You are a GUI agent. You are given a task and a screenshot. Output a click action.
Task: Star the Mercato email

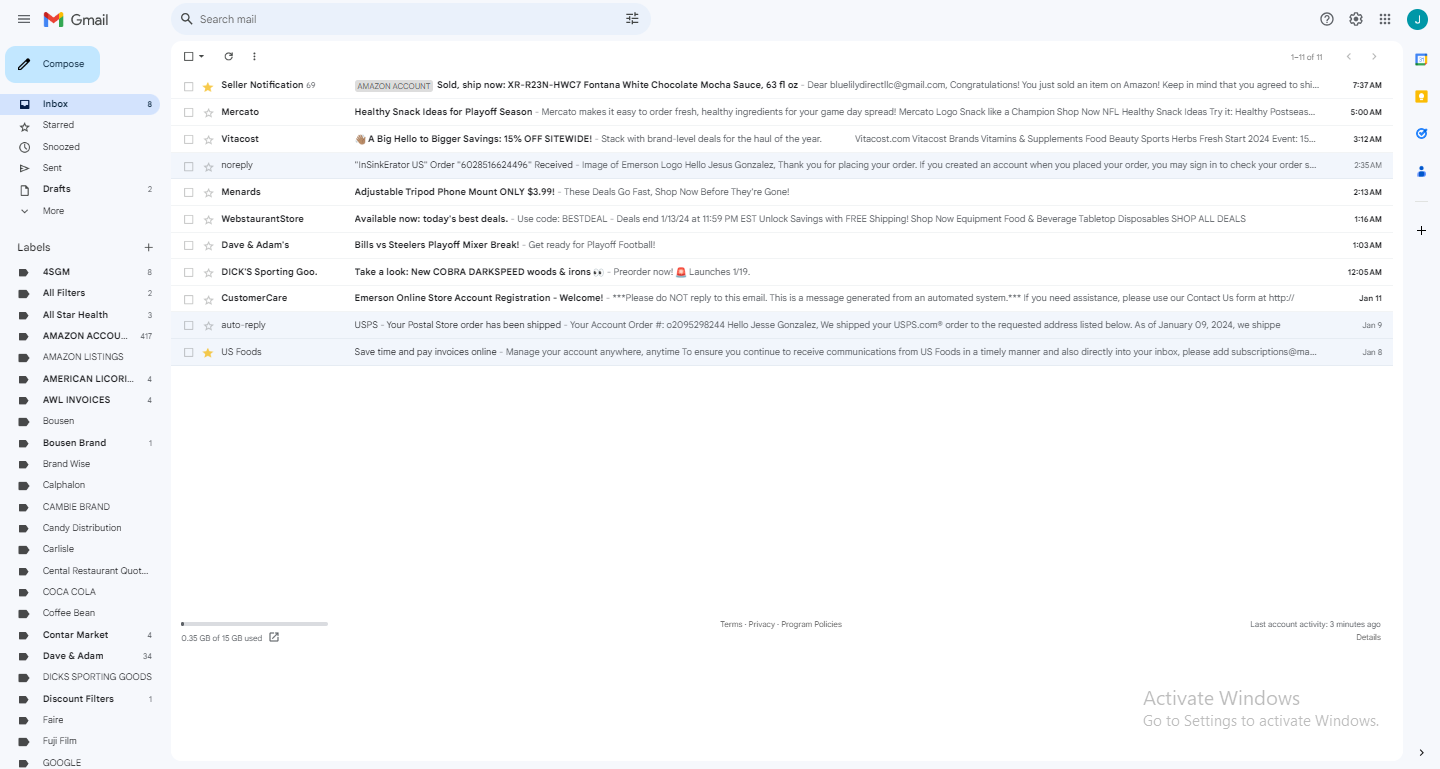click(208, 112)
